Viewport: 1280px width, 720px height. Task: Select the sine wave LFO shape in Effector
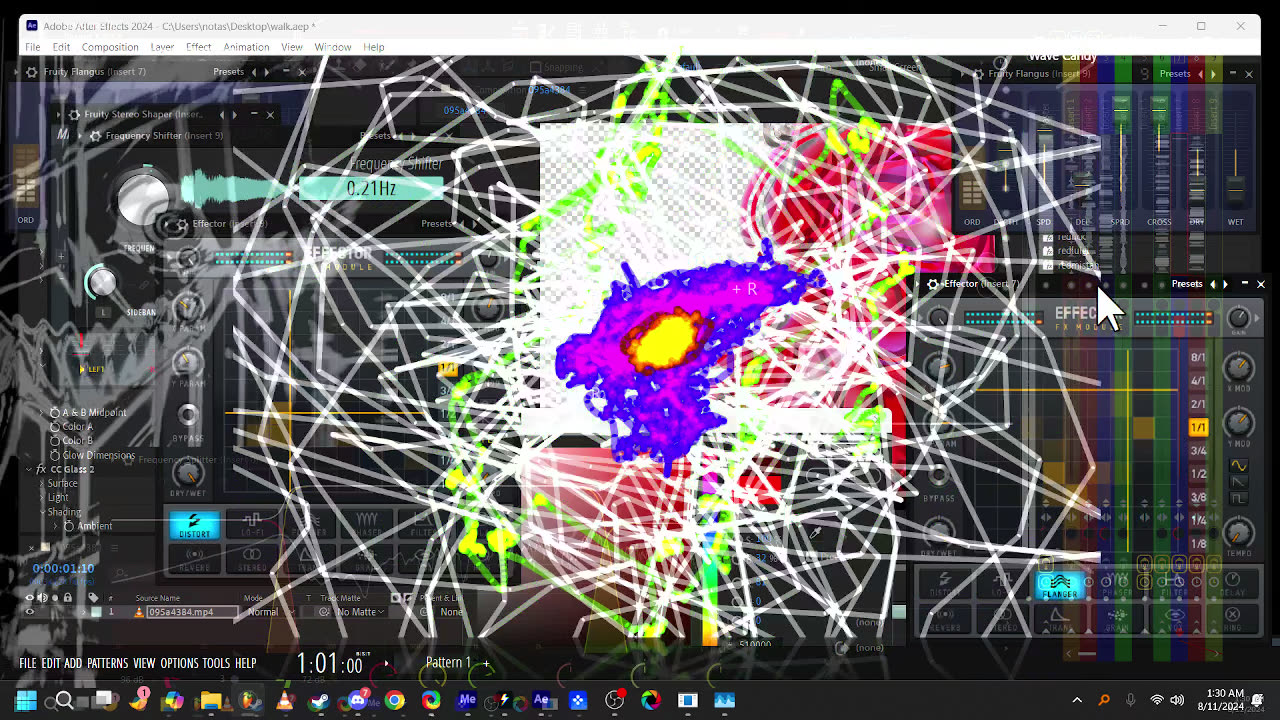click(1238, 466)
